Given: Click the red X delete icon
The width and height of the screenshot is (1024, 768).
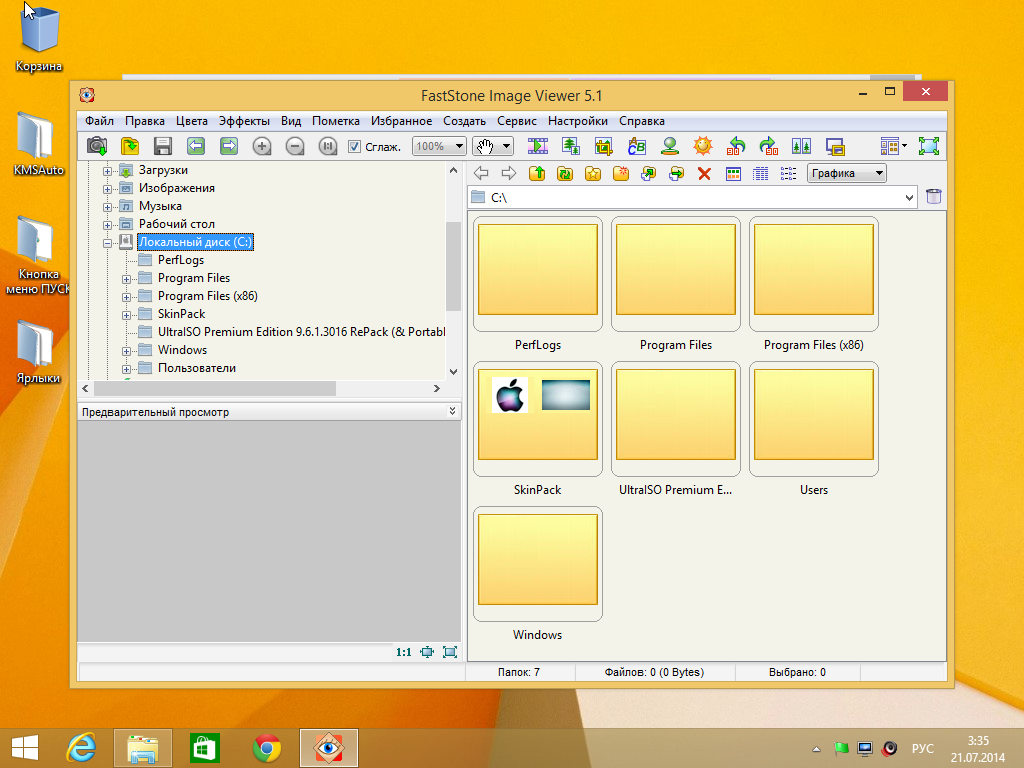Looking at the screenshot, I should [x=704, y=173].
